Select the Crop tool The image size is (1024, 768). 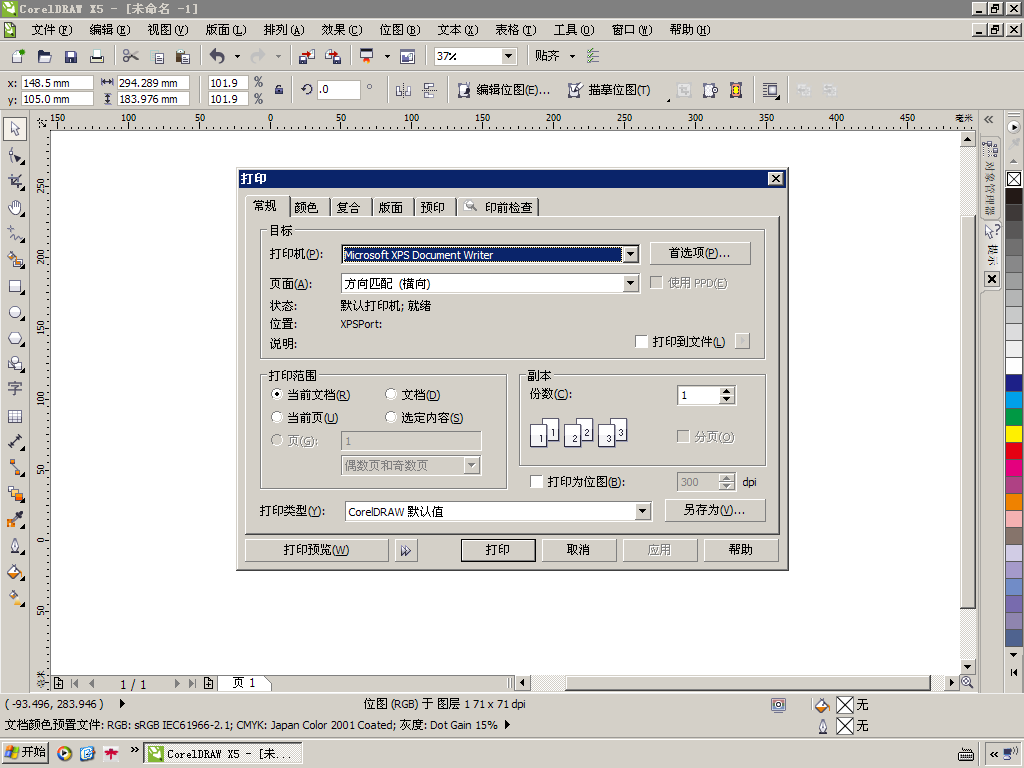click(x=15, y=182)
